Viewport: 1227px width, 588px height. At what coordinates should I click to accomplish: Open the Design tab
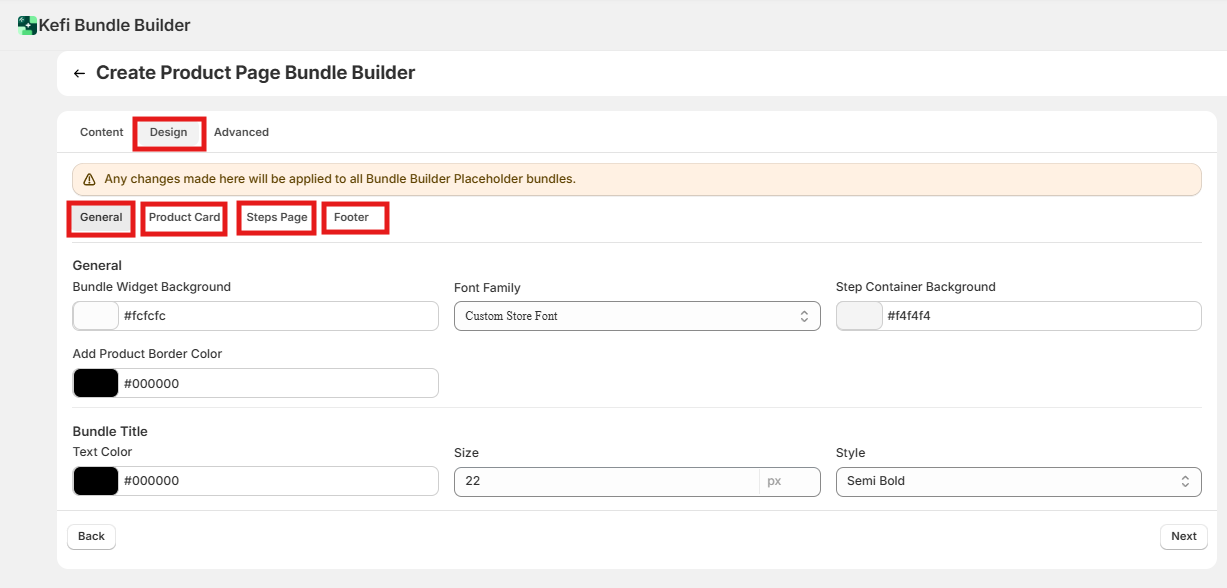[x=169, y=133]
